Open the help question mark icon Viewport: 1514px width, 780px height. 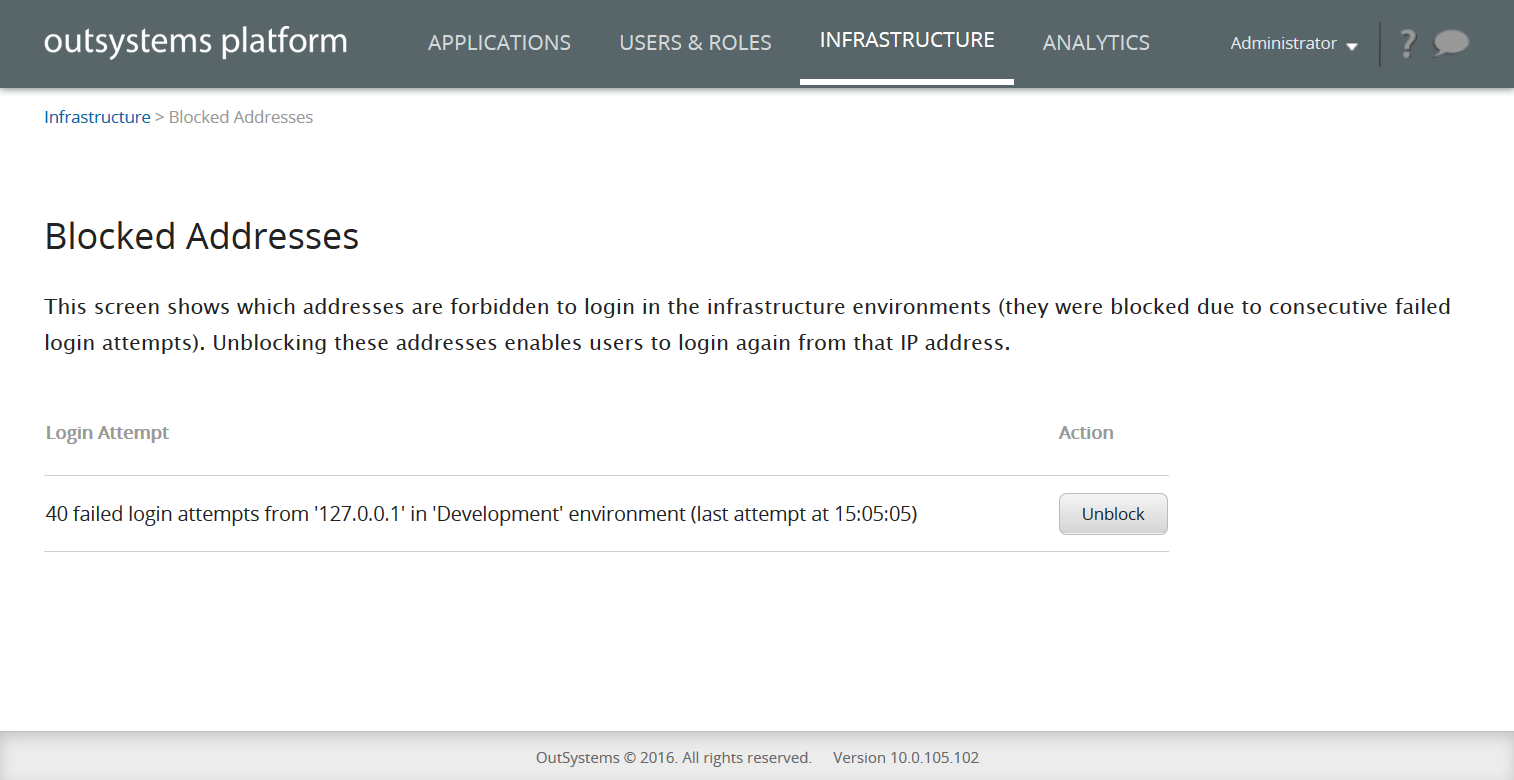[x=1407, y=43]
